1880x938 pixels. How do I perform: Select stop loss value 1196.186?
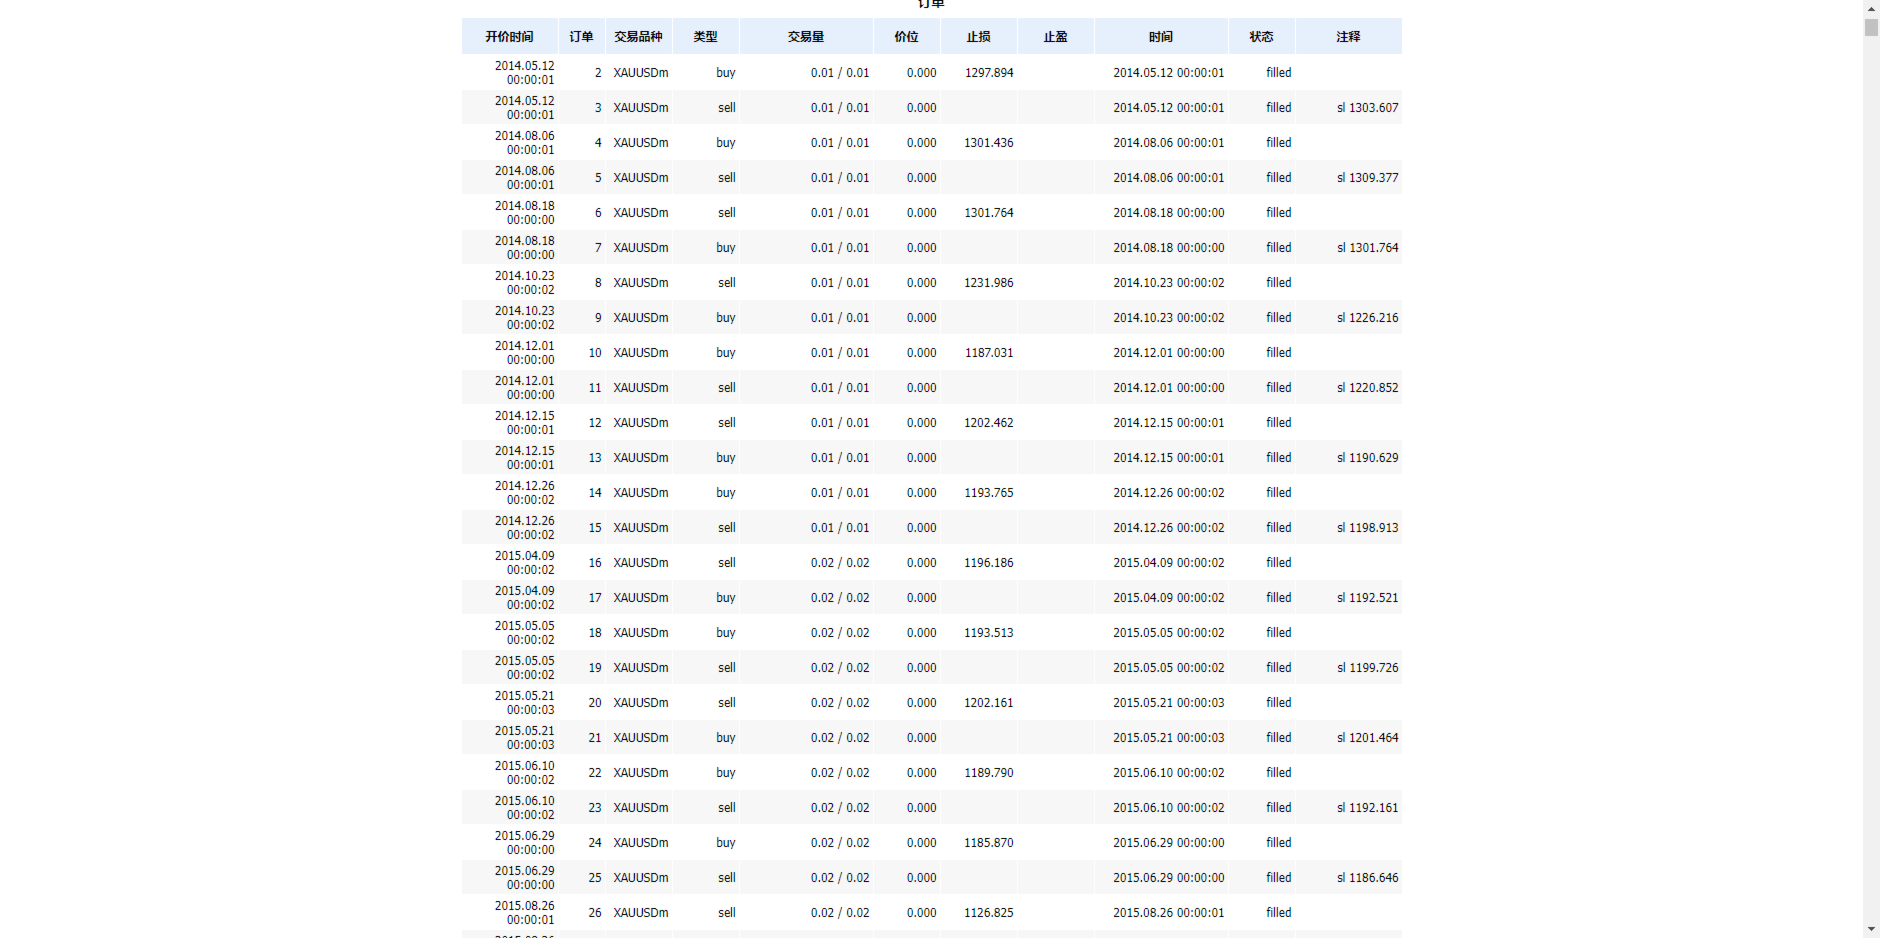[x=989, y=563]
